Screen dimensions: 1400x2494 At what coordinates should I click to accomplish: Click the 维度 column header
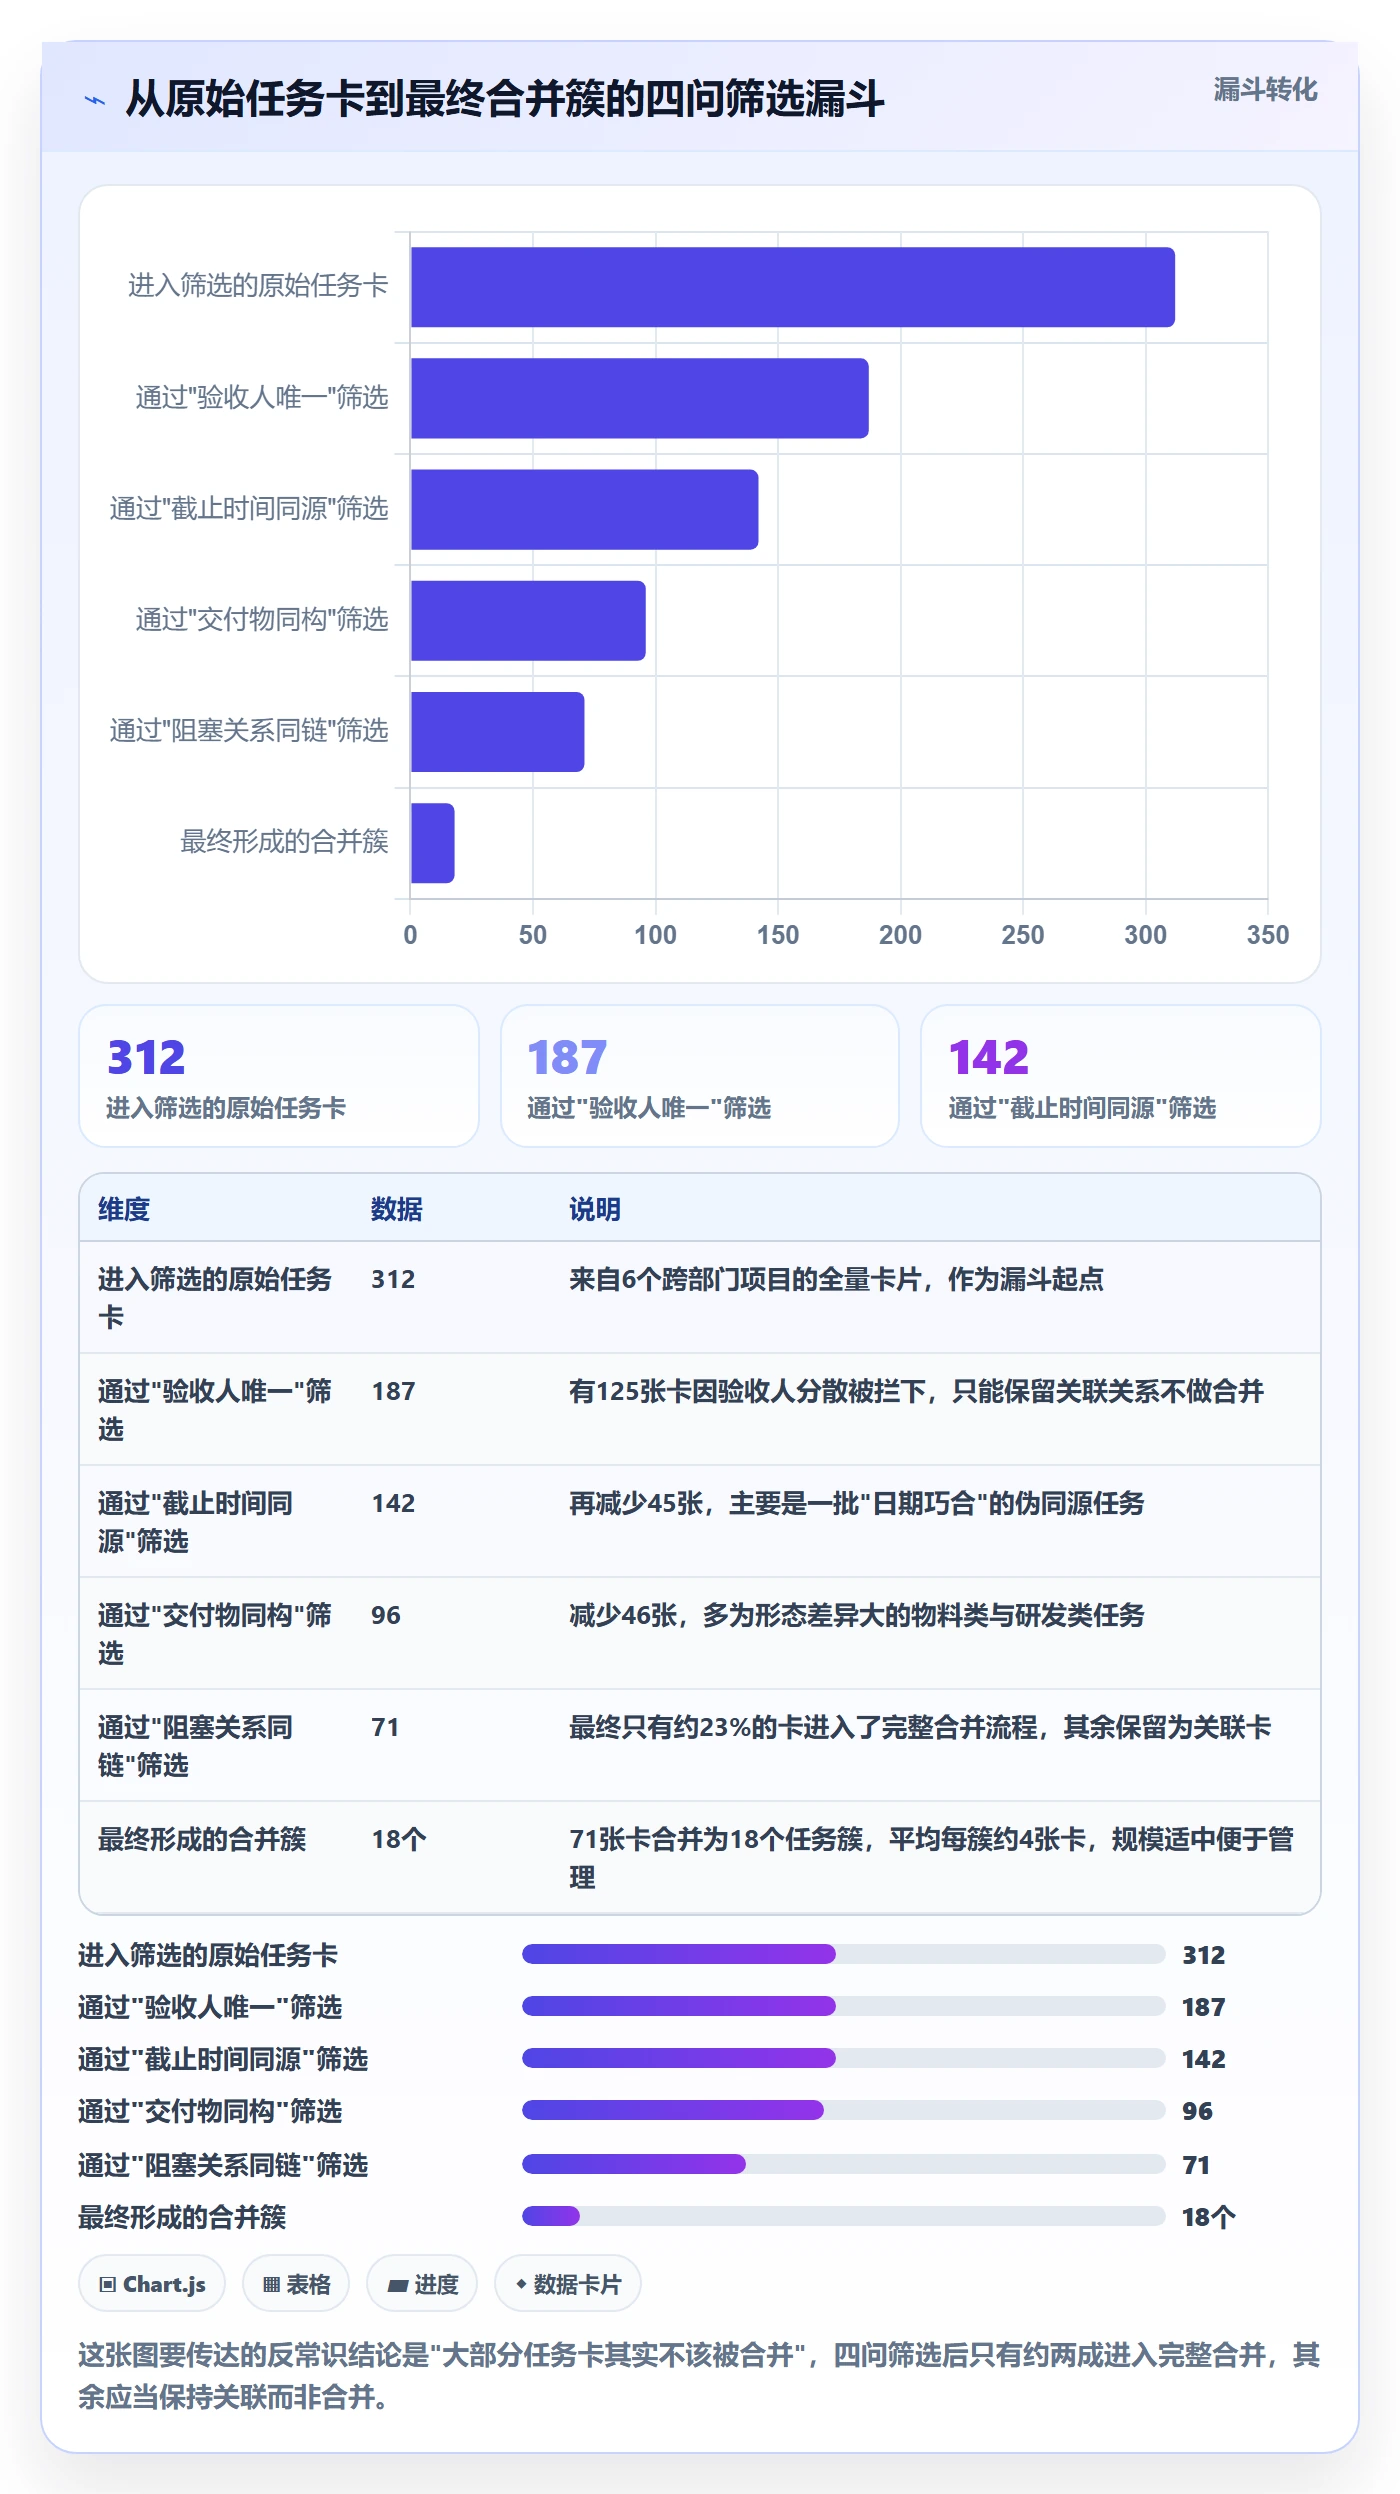(124, 1209)
